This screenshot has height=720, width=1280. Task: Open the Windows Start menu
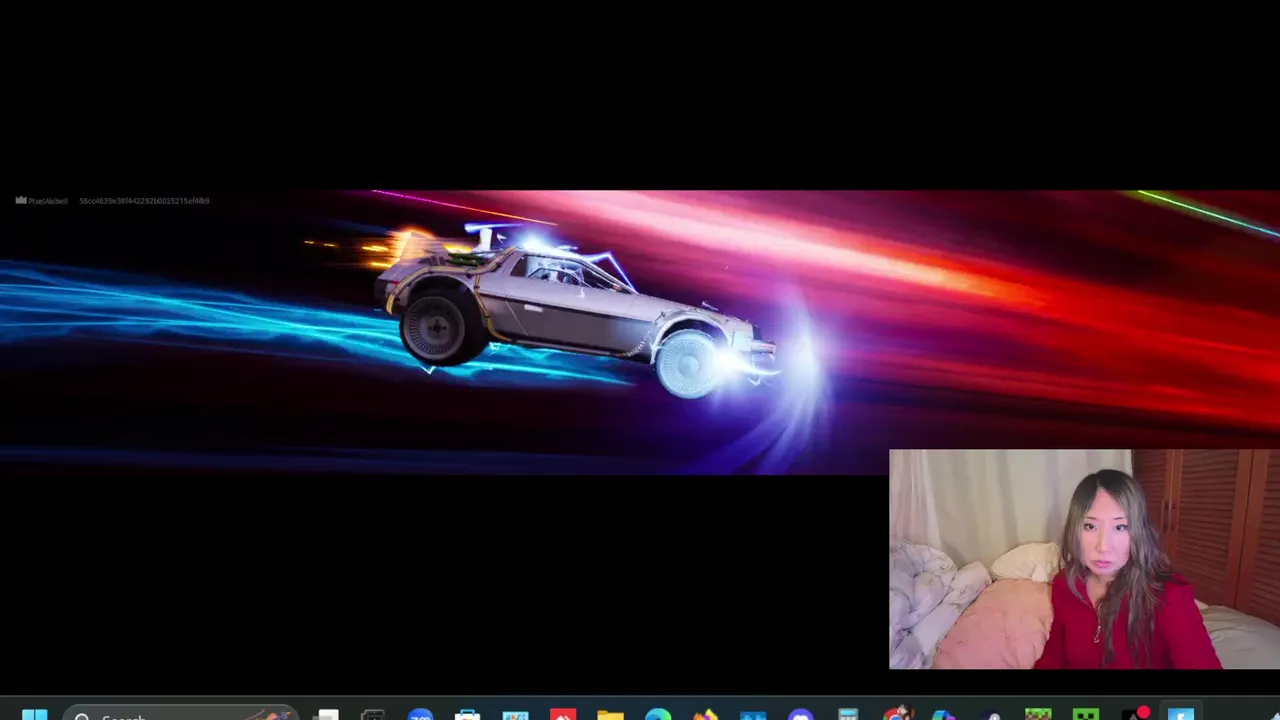pyautogui.click(x=35, y=715)
